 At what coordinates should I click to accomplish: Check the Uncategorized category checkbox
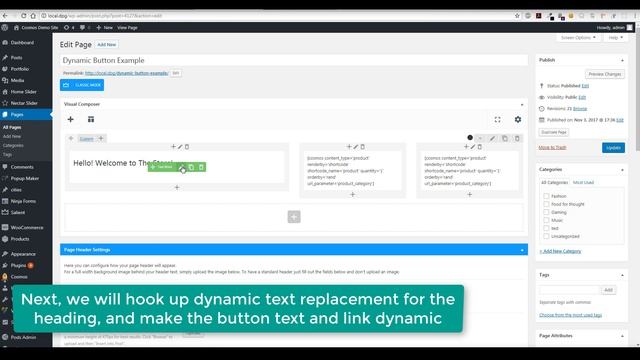546,236
